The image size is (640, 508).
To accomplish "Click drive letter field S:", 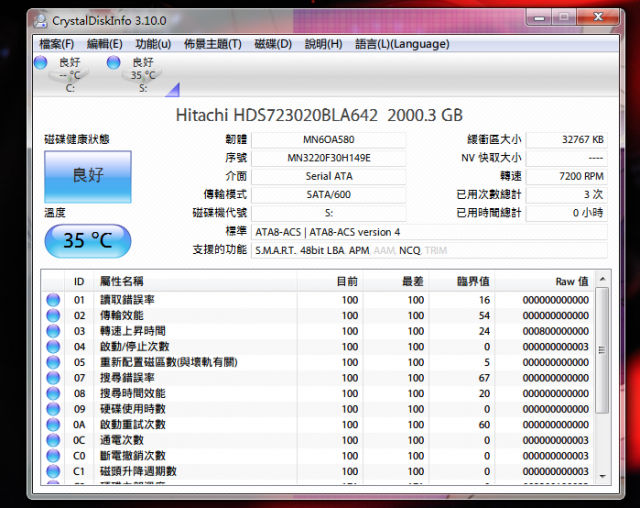I will [x=329, y=213].
